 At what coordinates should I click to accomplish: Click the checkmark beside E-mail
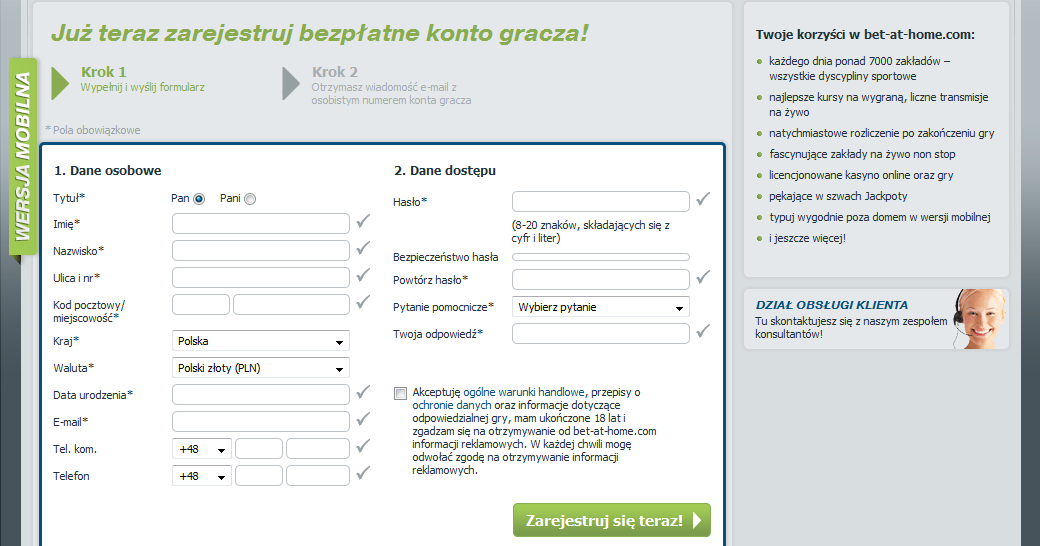coord(363,419)
